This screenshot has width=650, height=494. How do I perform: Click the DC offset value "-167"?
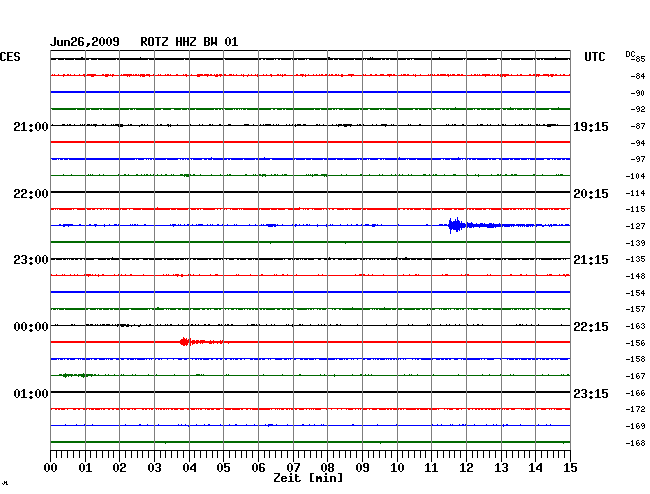pos(635,376)
